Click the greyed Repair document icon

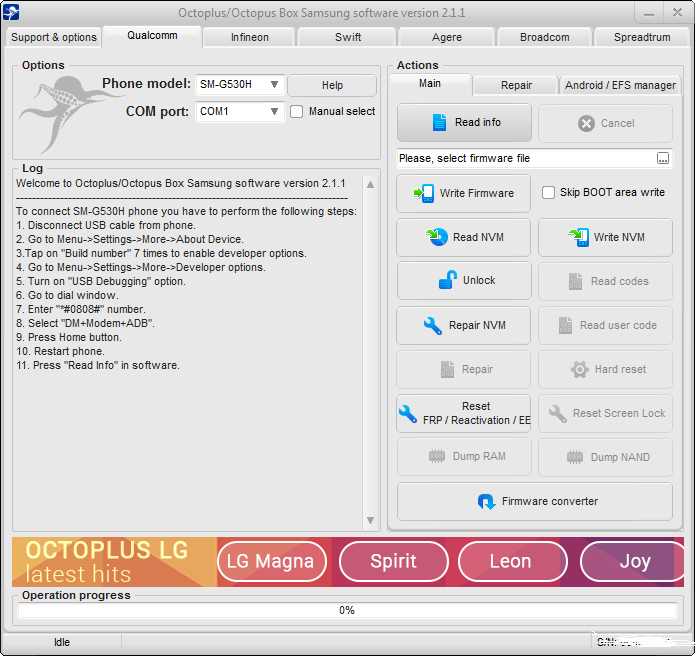coord(447,369)
